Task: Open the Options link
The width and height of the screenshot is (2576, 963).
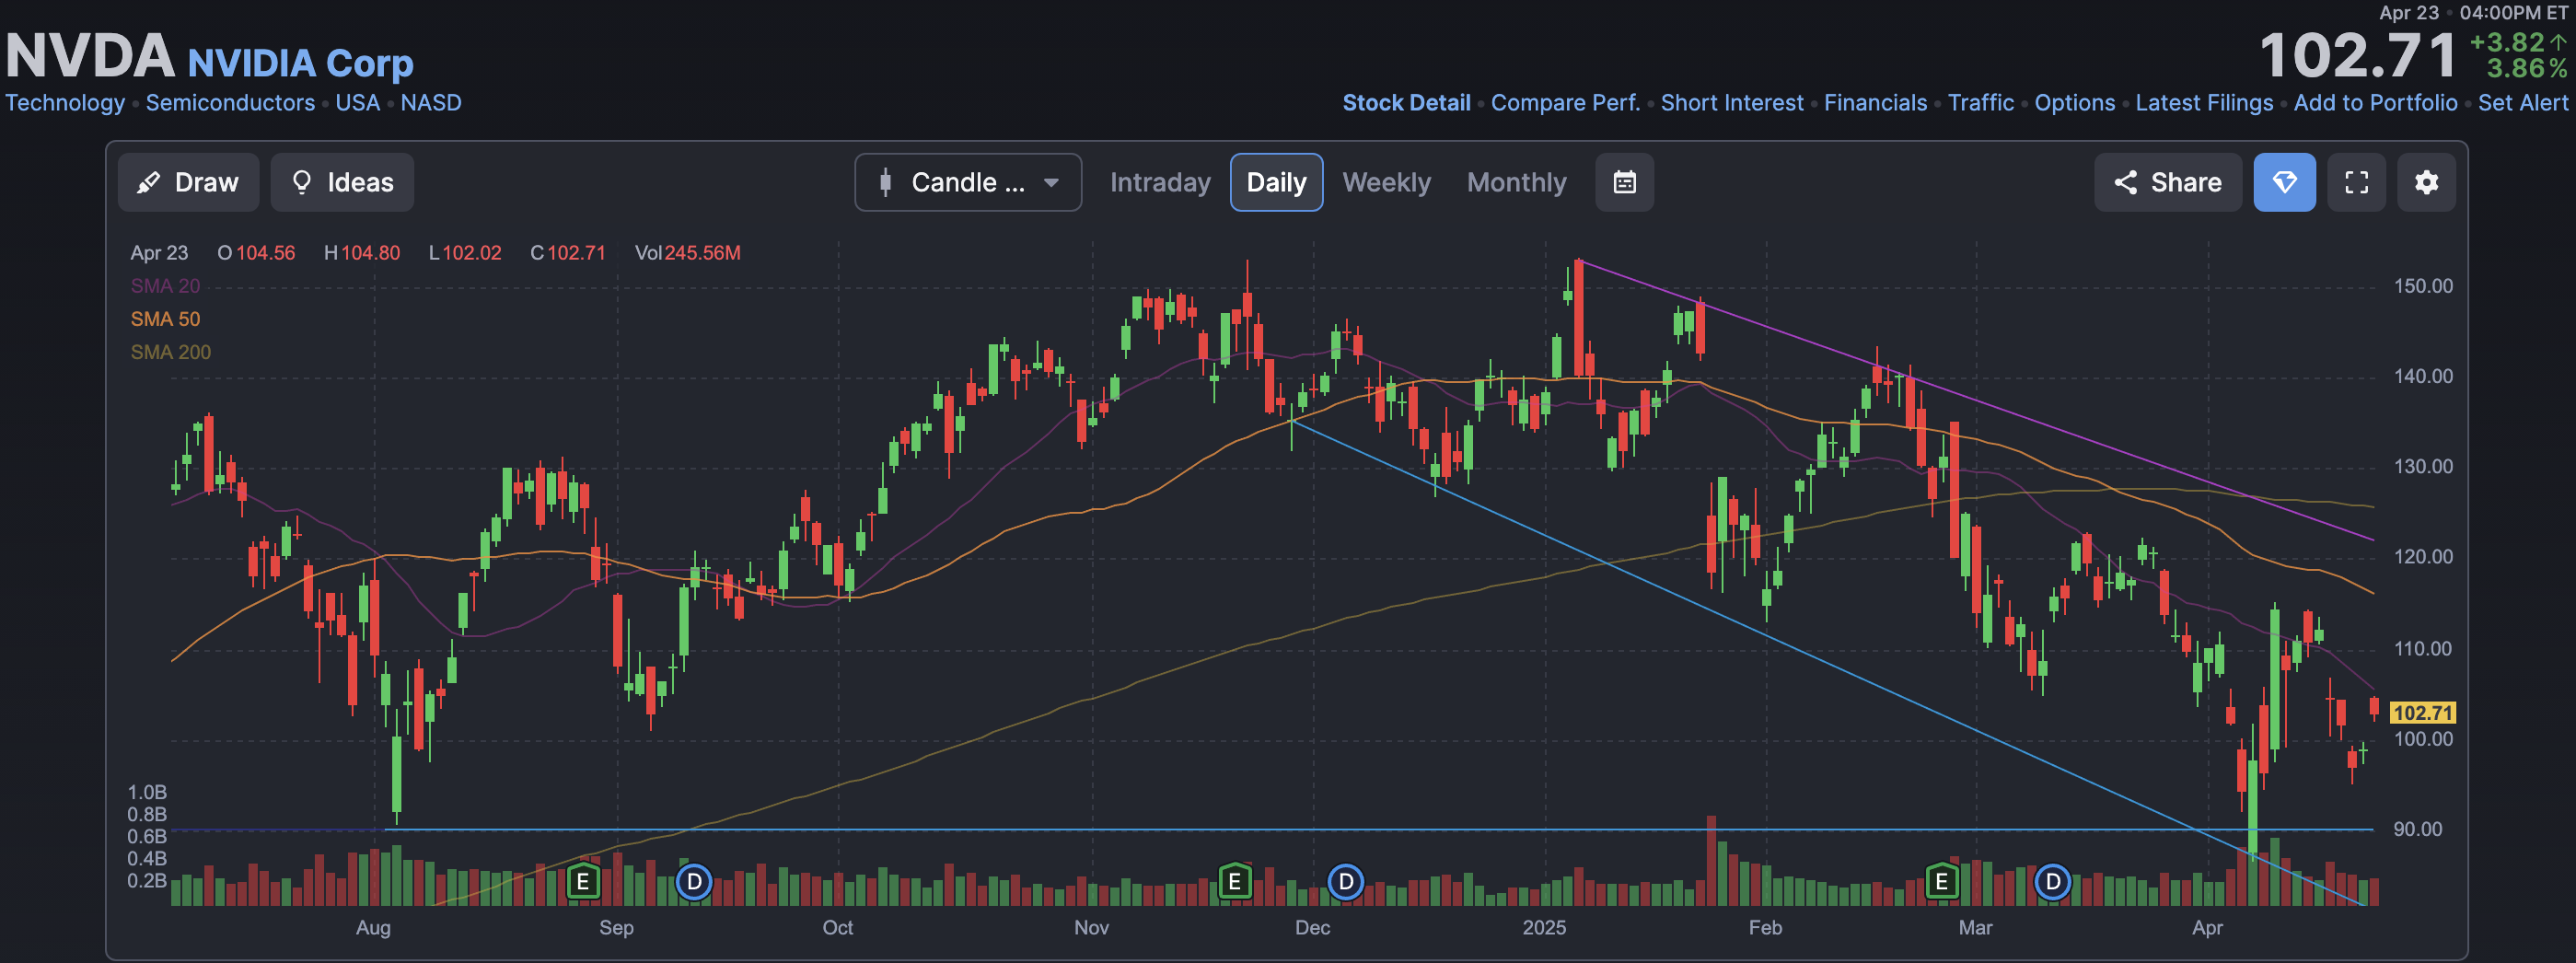Action: (x=2074, y=103)
